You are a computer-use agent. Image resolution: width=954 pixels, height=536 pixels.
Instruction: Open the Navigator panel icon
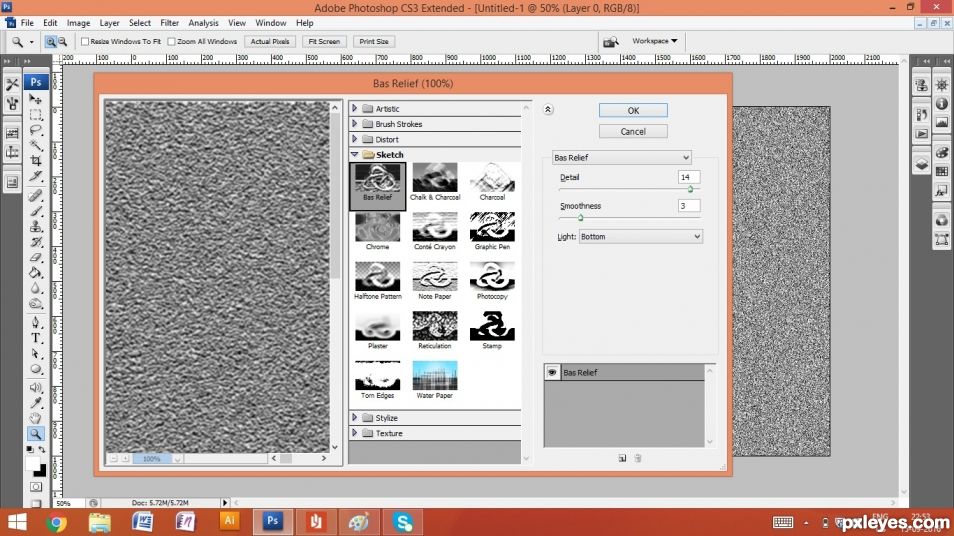(942, 85)
